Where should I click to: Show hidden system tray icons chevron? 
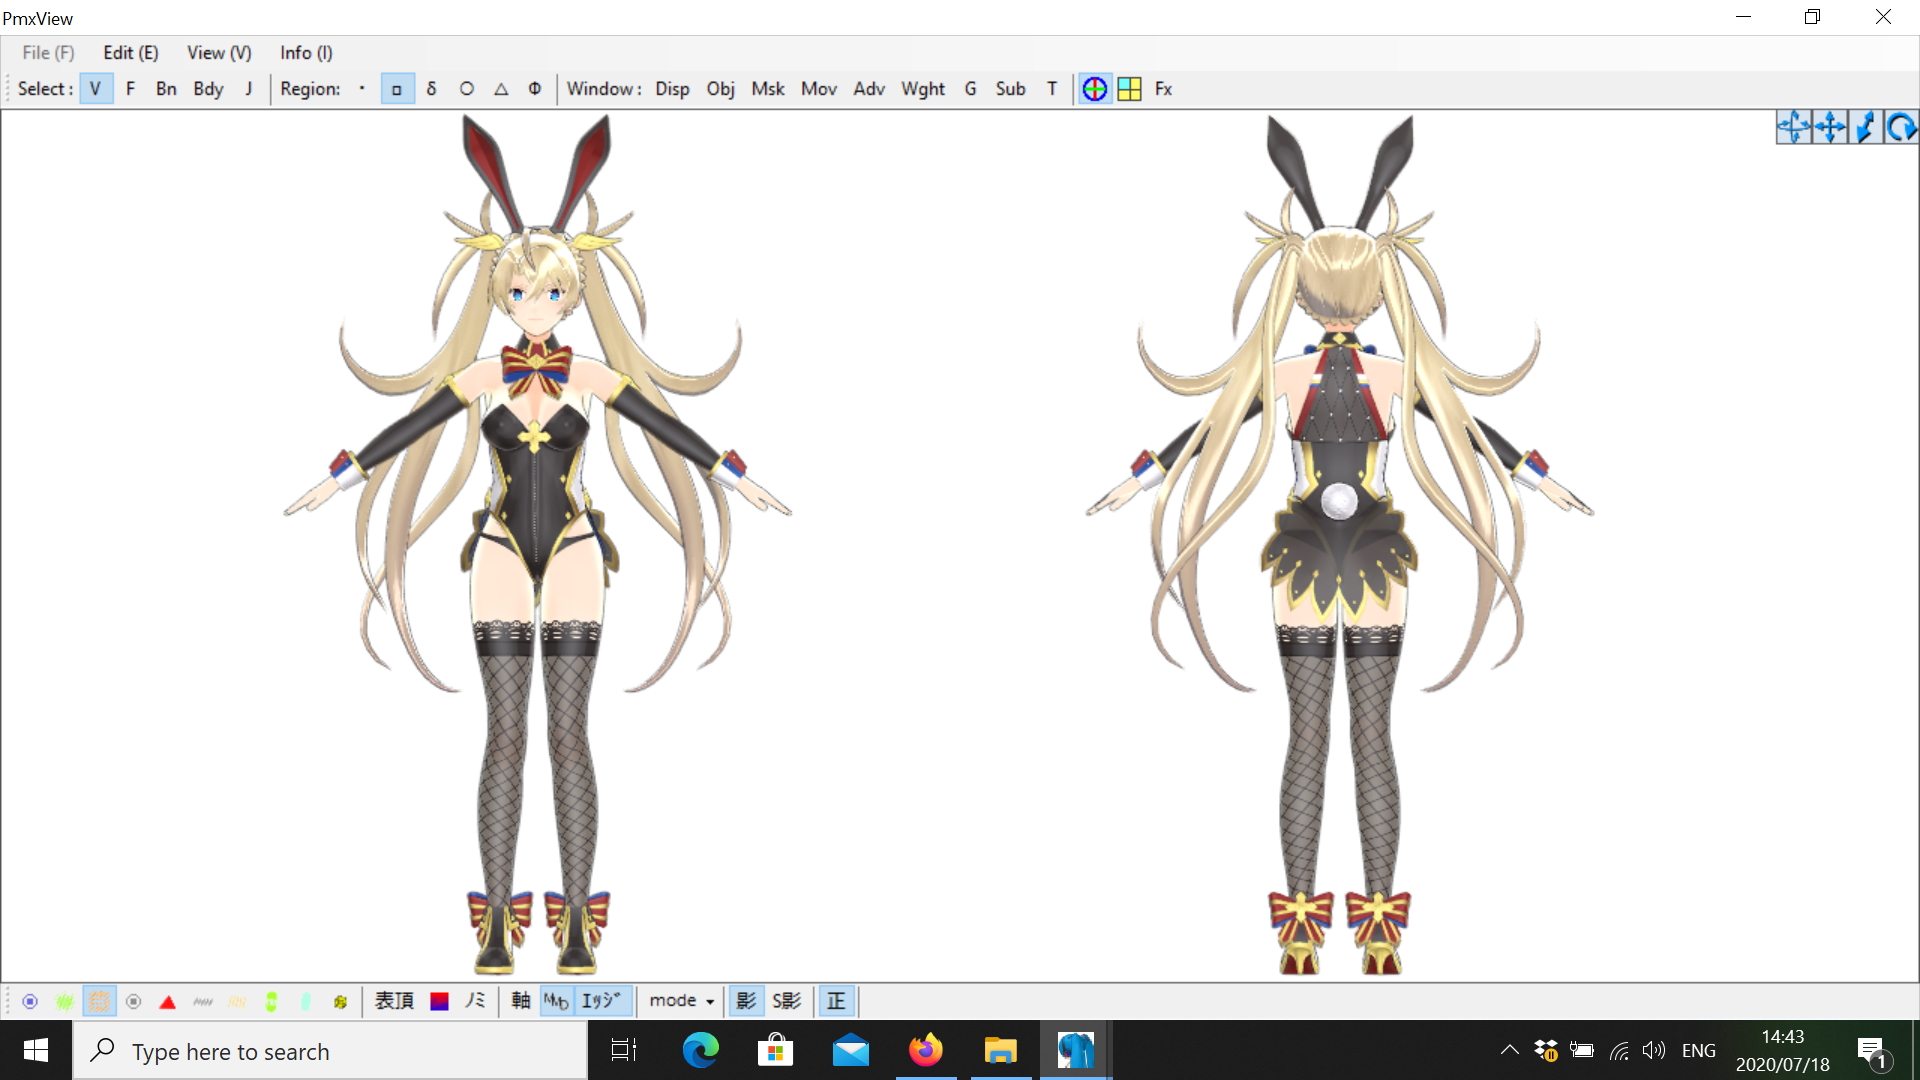pos(1509,1050)
